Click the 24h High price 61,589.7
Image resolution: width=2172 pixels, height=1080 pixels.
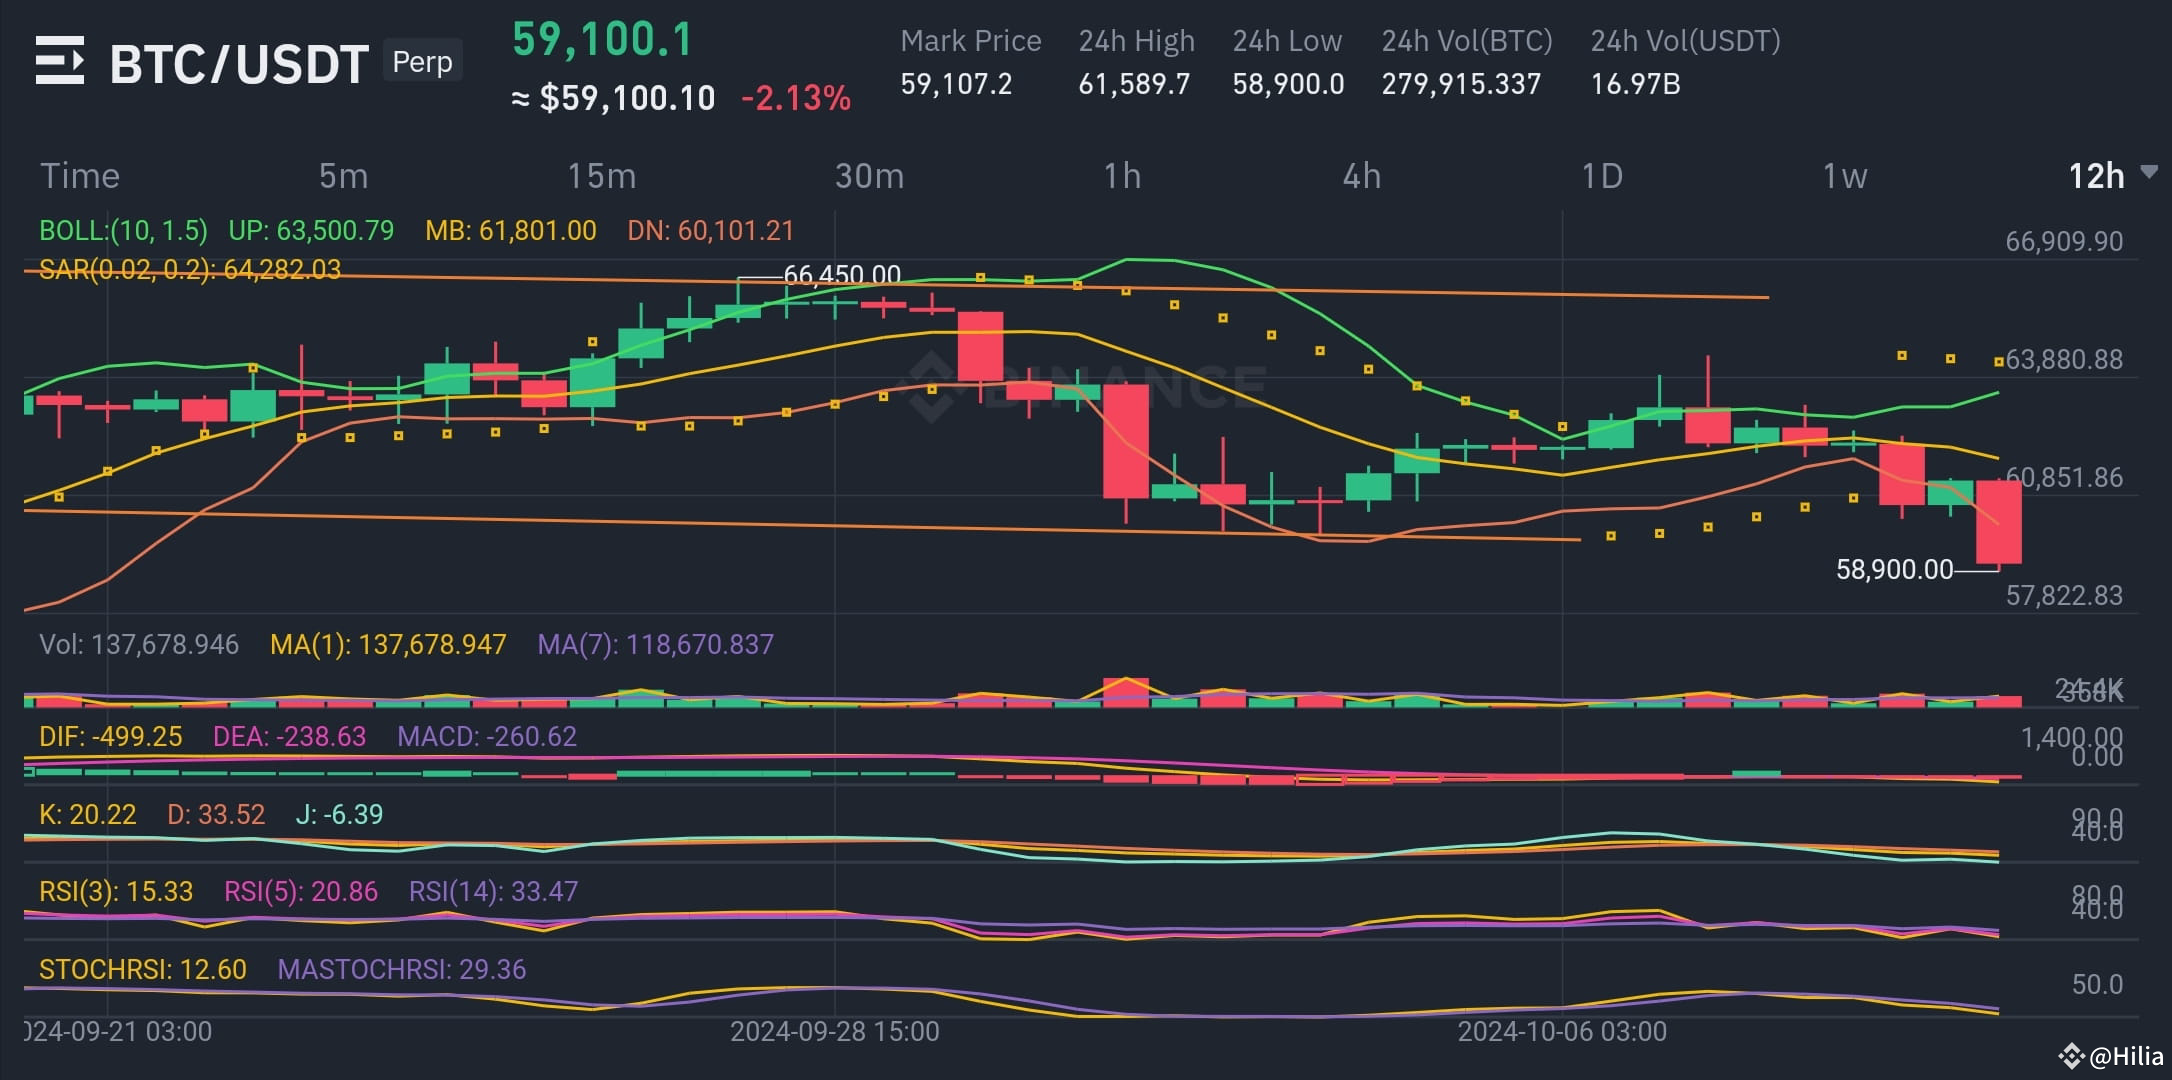pyautogui.click(x=1135, y=84)
